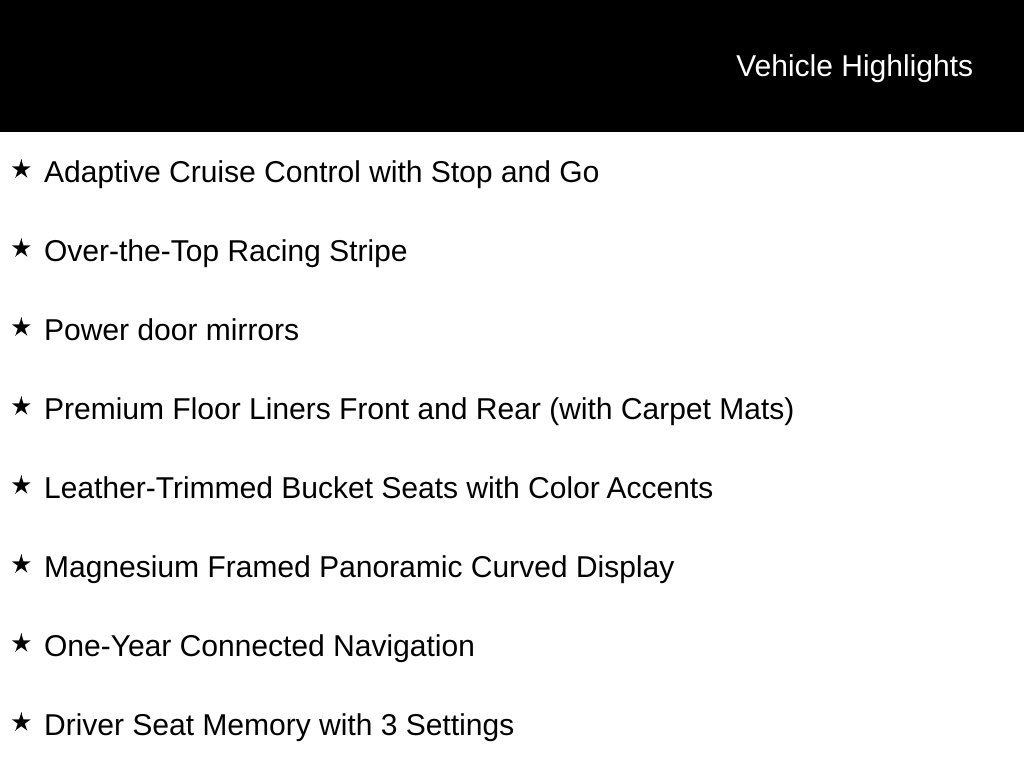
Task: Click the words (with Carpet Mats)
Action: pyautogui.click(x=671, y=410)
